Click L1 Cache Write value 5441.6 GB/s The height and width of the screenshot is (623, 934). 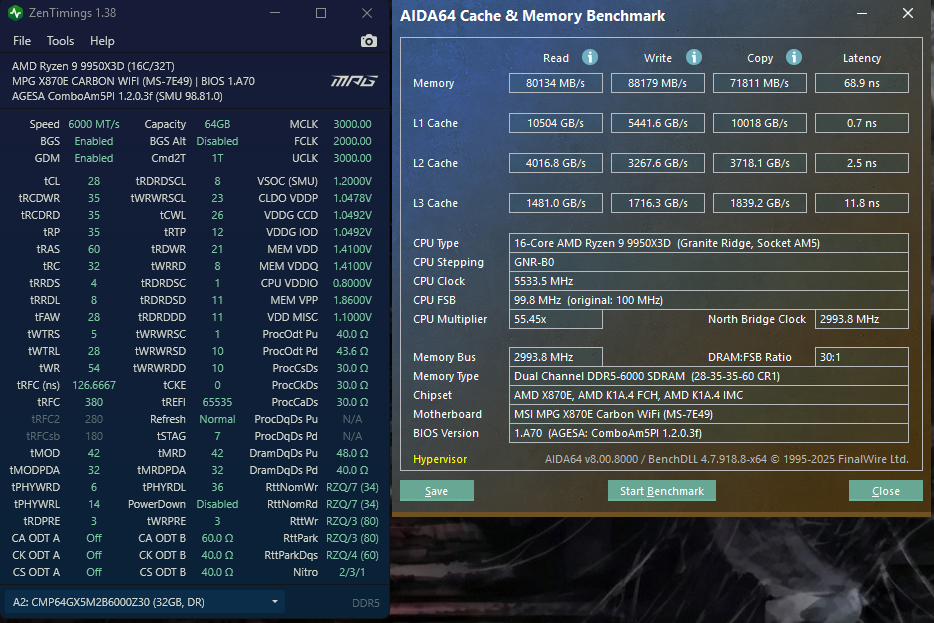pyautogui.click(x=658, y=123)
